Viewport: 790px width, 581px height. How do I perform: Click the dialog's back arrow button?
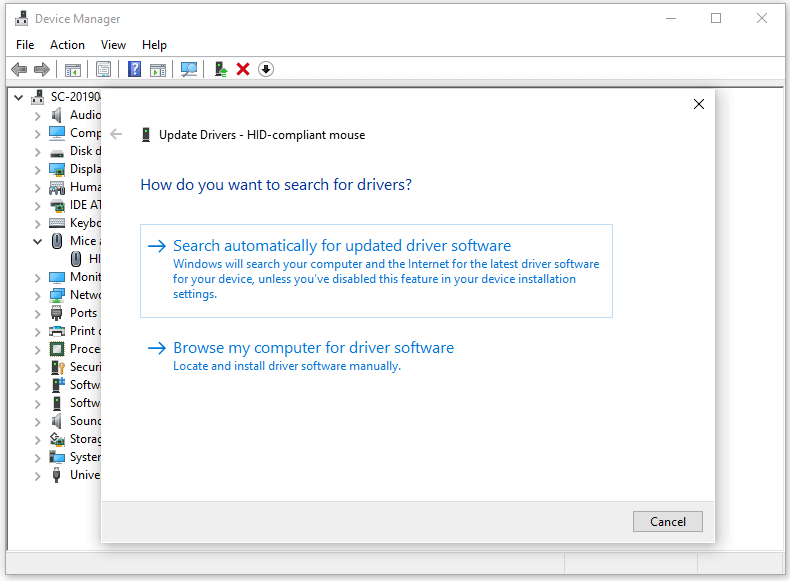[116, 134]
